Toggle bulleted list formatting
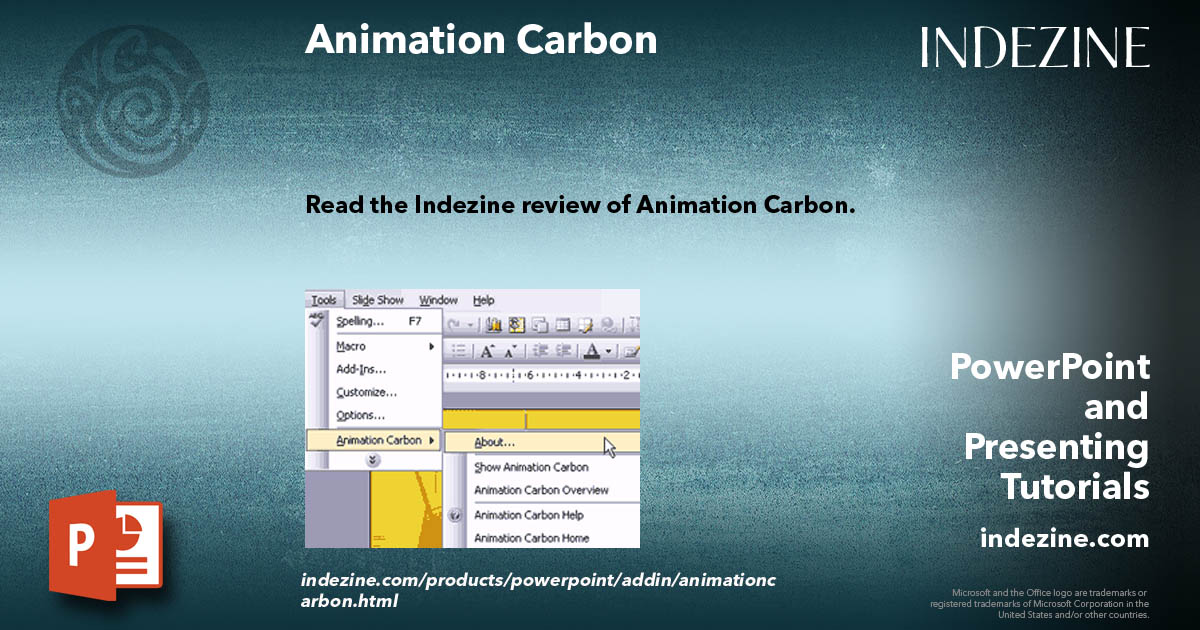 coord(458,348)
